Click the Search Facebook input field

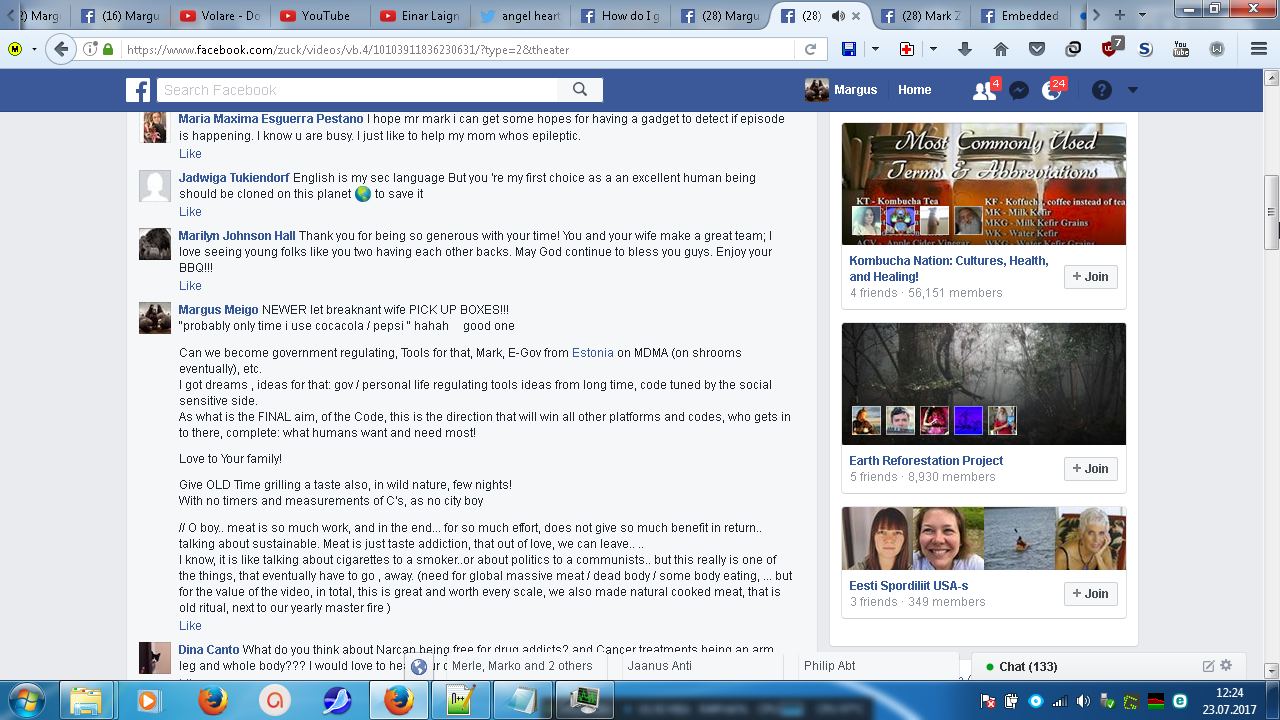click(357, 90)
